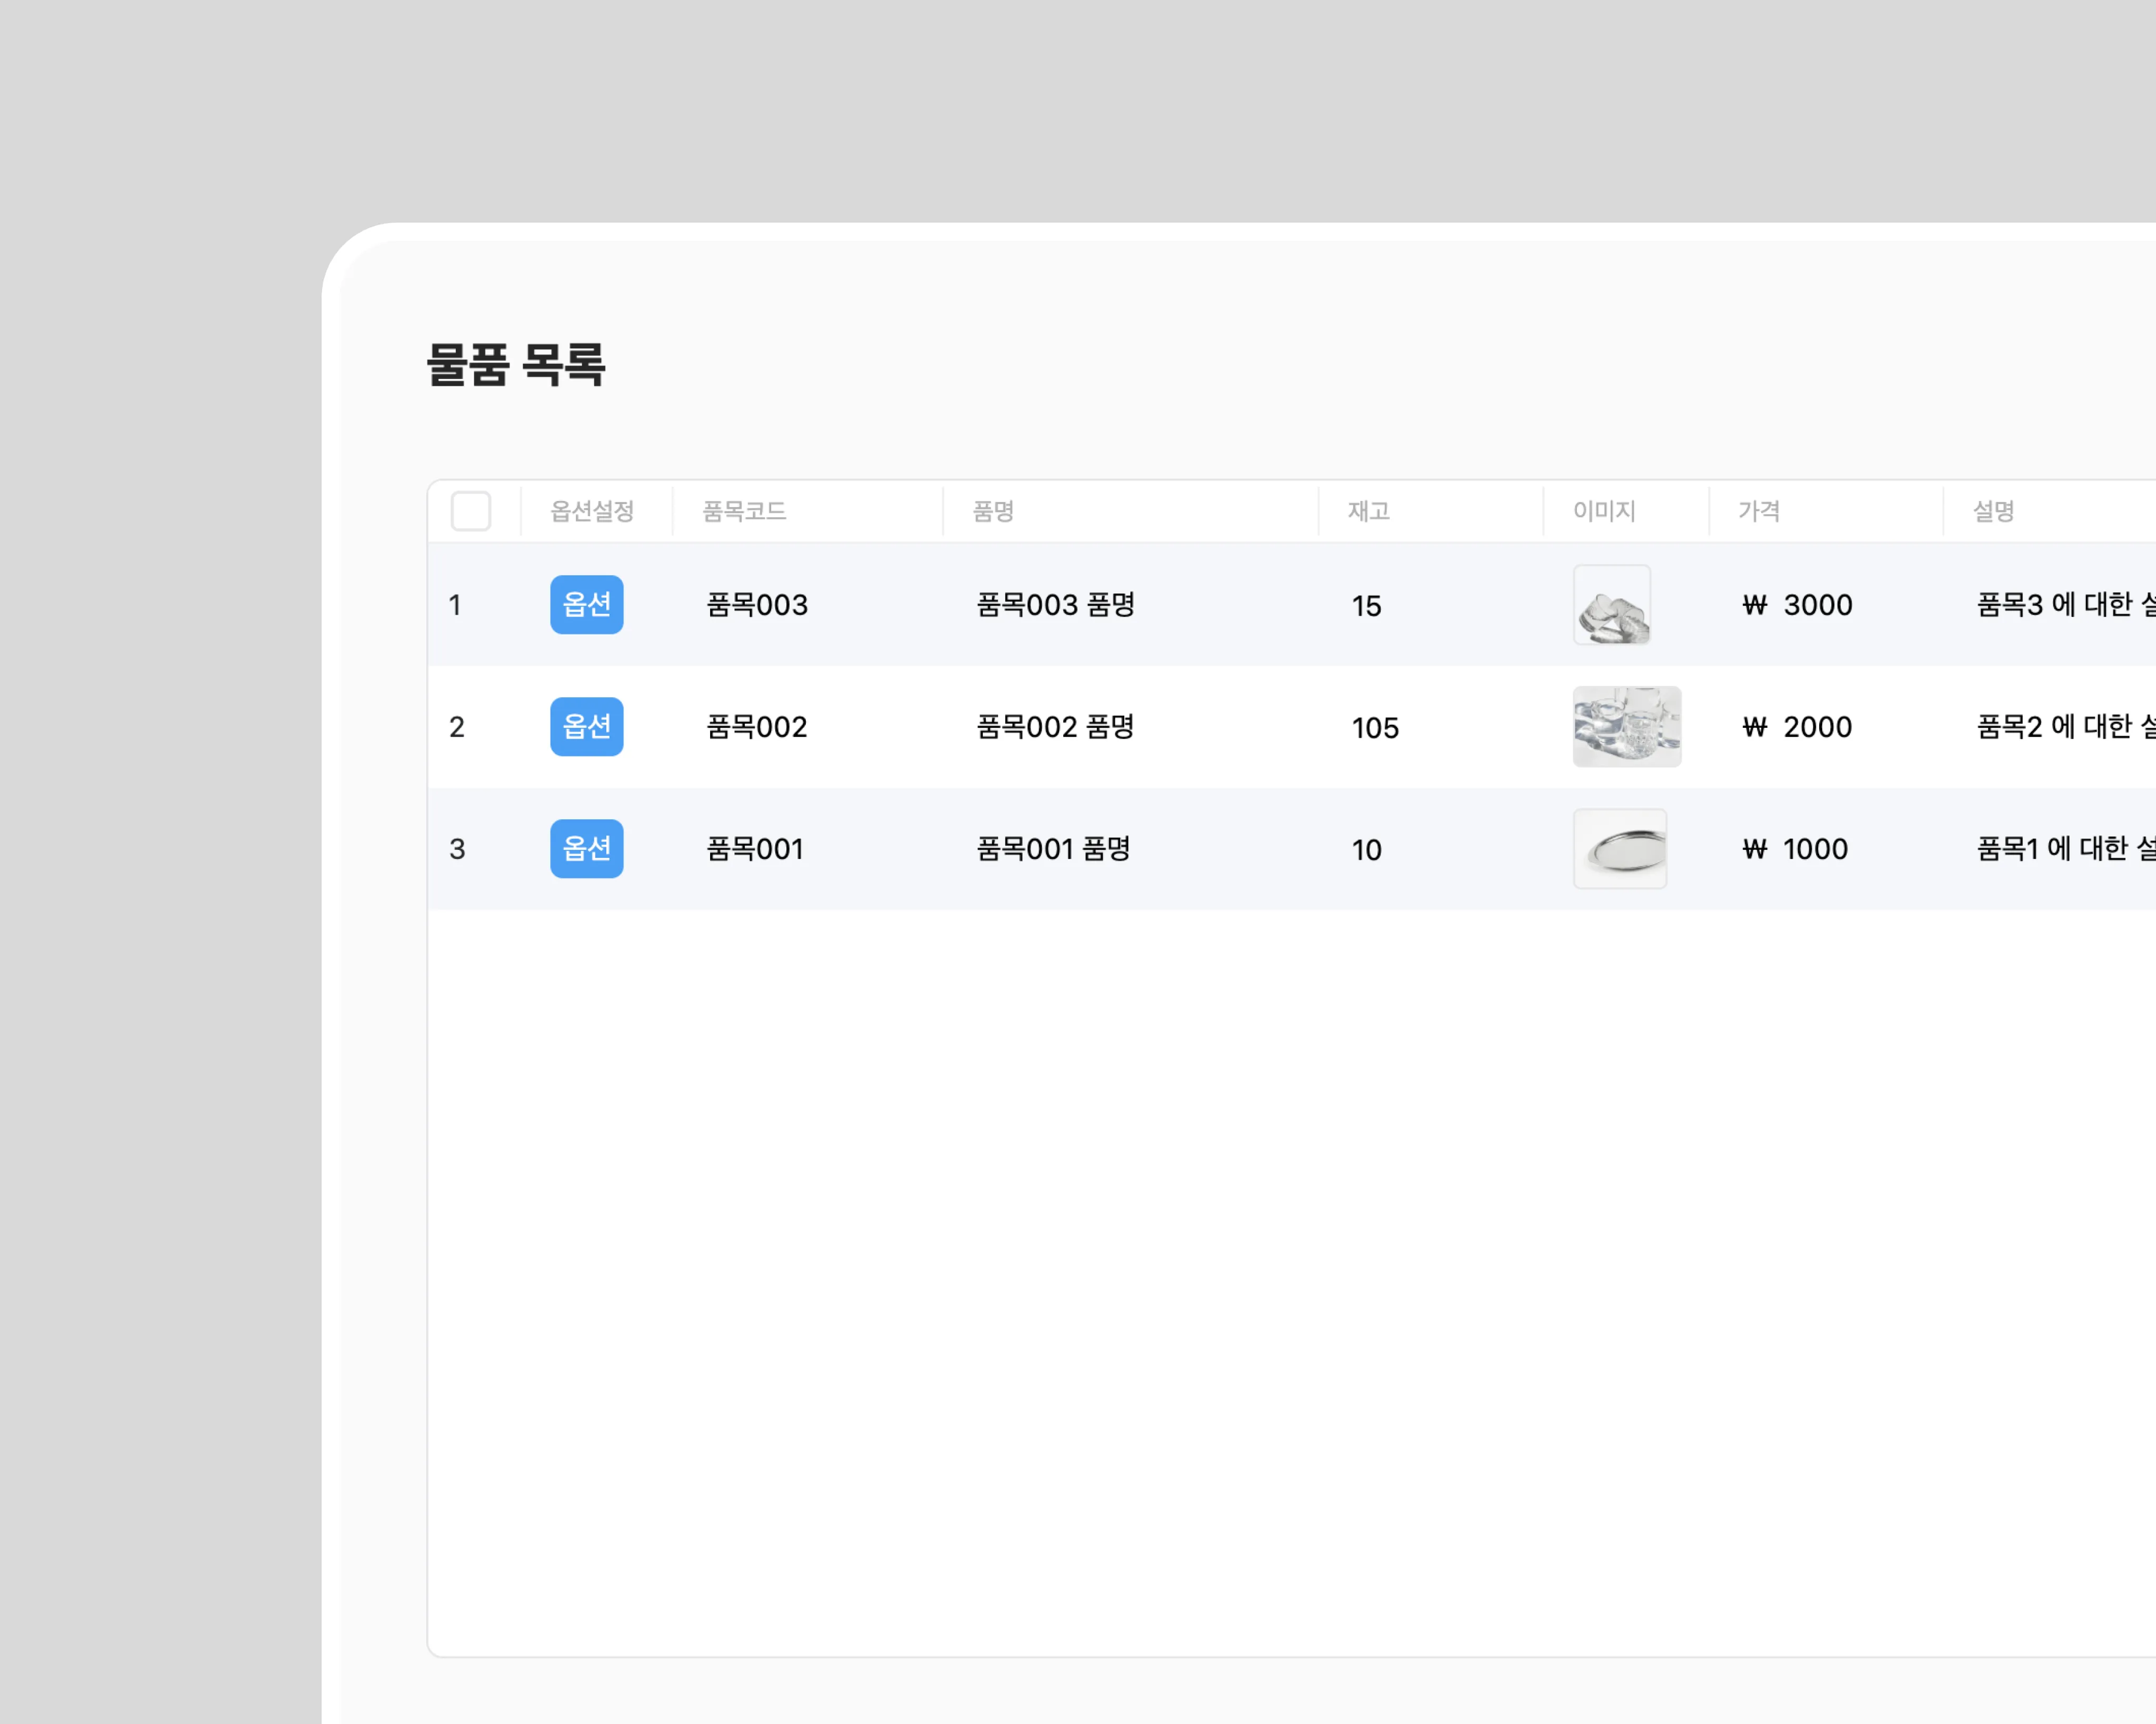Sort by 재고 column header
Image resolution: width=2156 pixels, height=1724 pixels.
click(1368, 511)
